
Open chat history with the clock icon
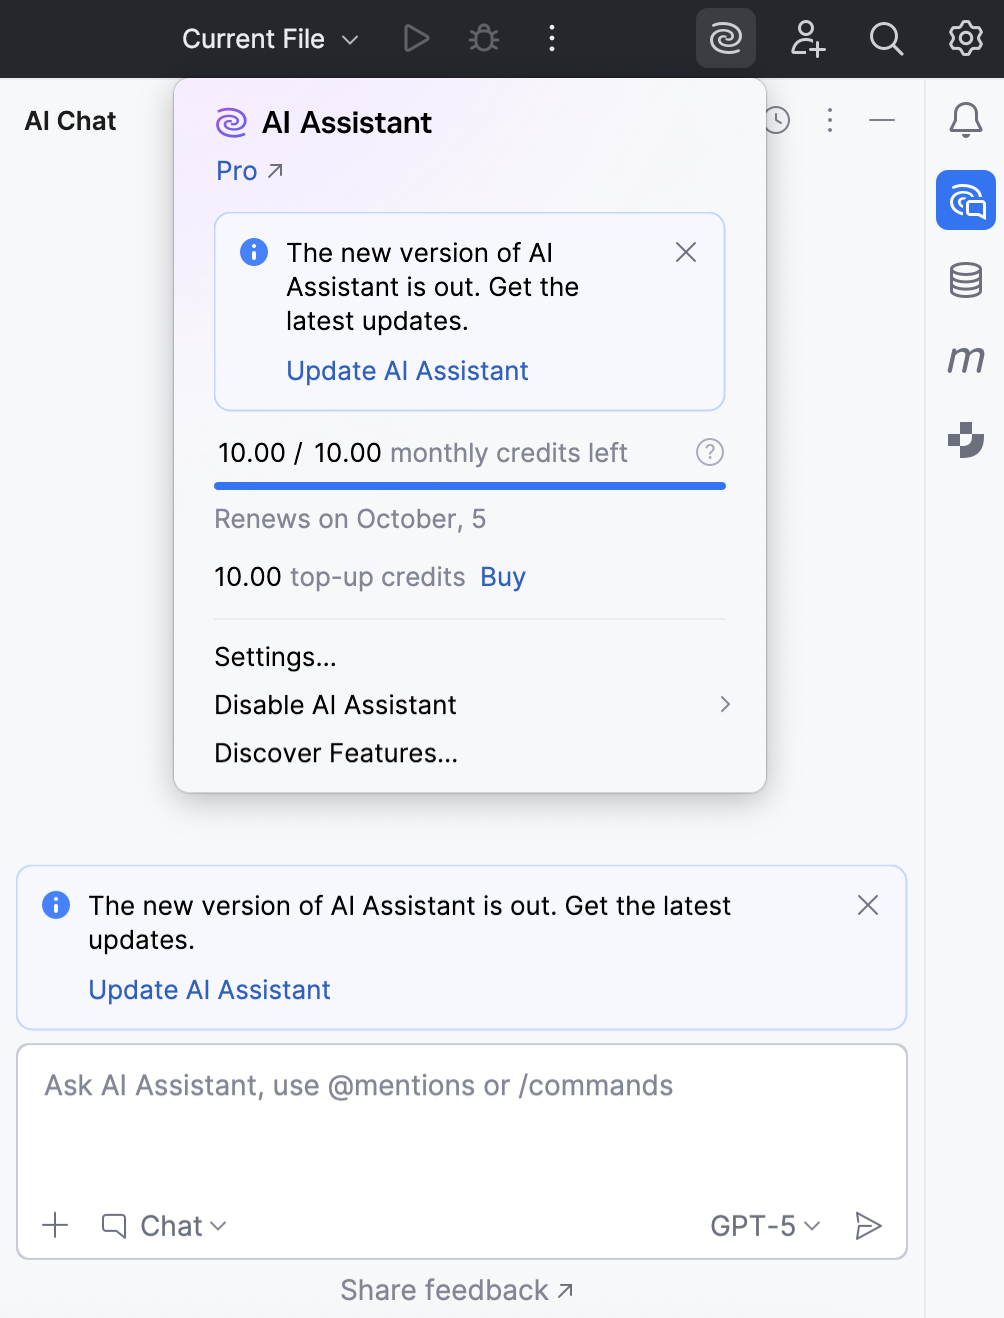(777, 120)
